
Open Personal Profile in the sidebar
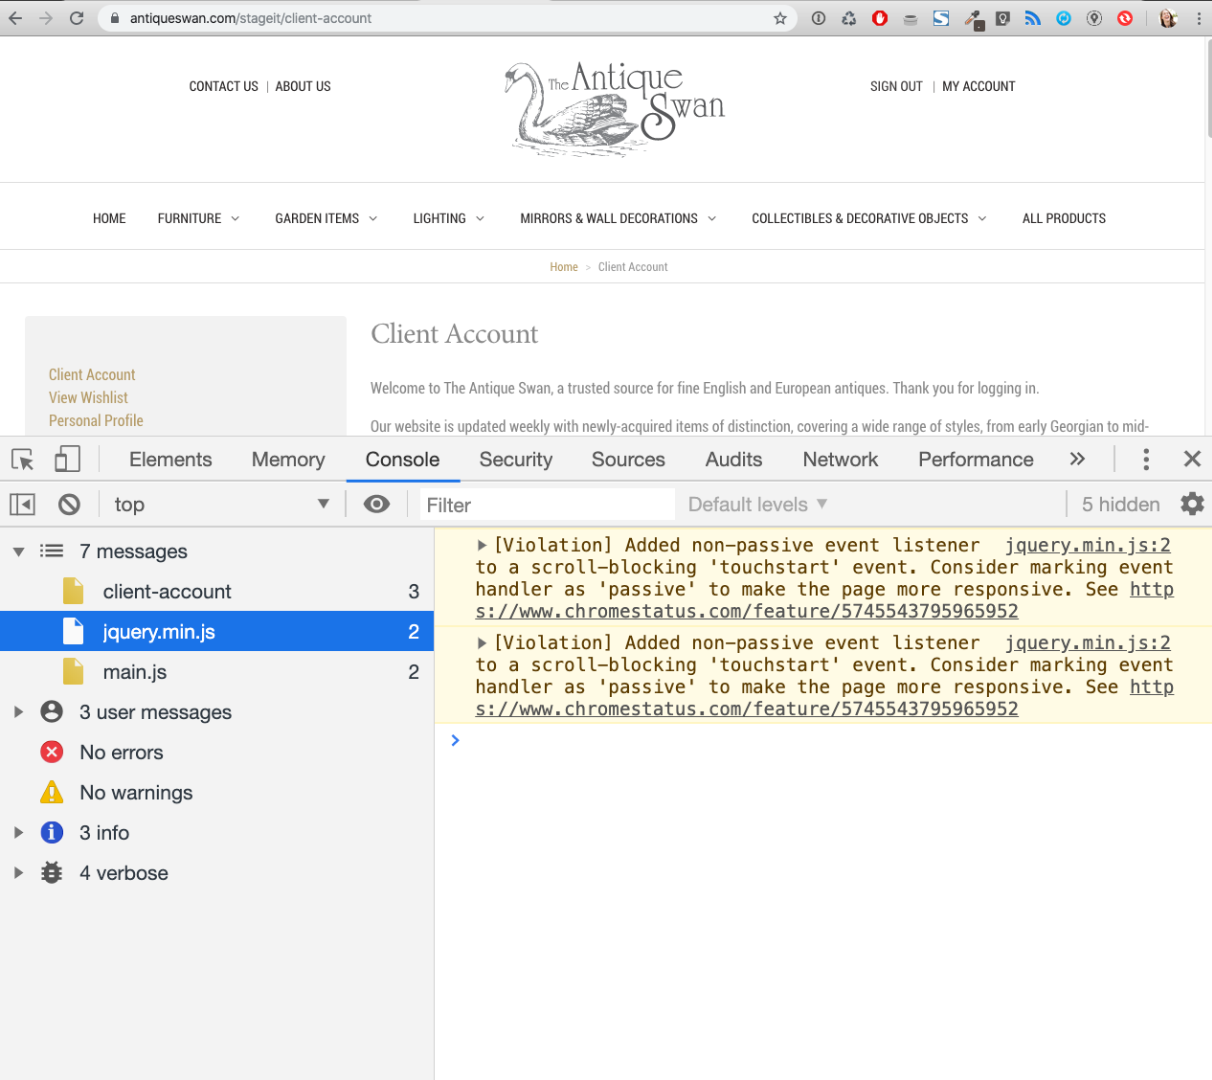(x=96, y=420)
